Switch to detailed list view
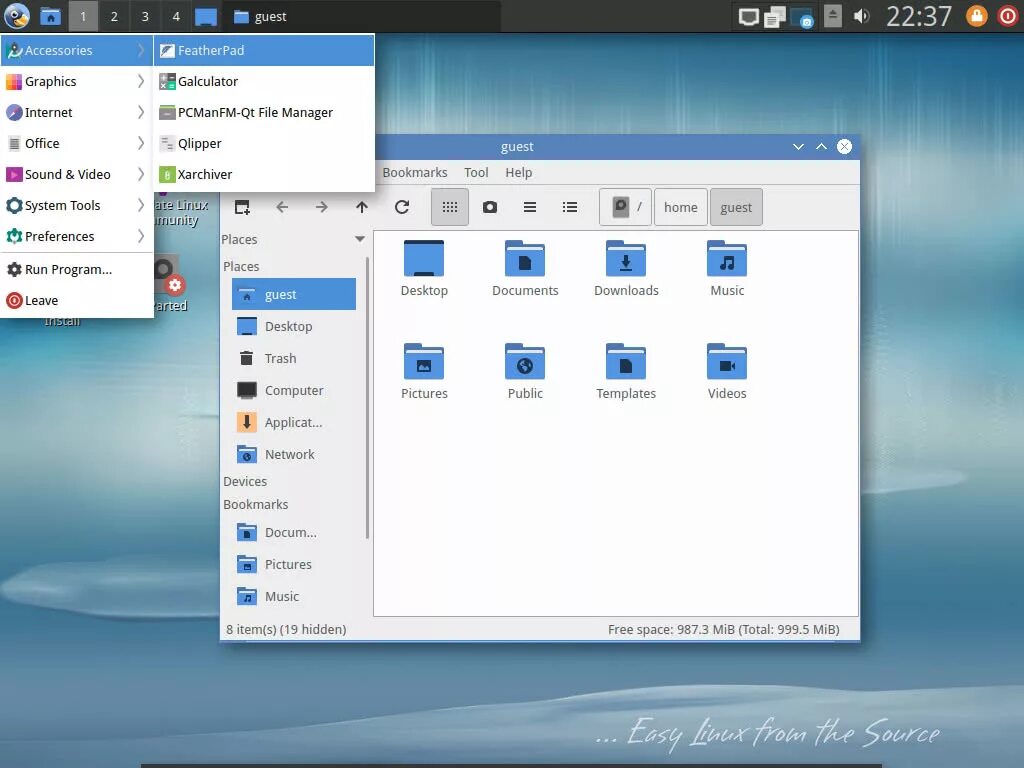The width and height of the screenshot is (1024, 768). click(569, 207)
